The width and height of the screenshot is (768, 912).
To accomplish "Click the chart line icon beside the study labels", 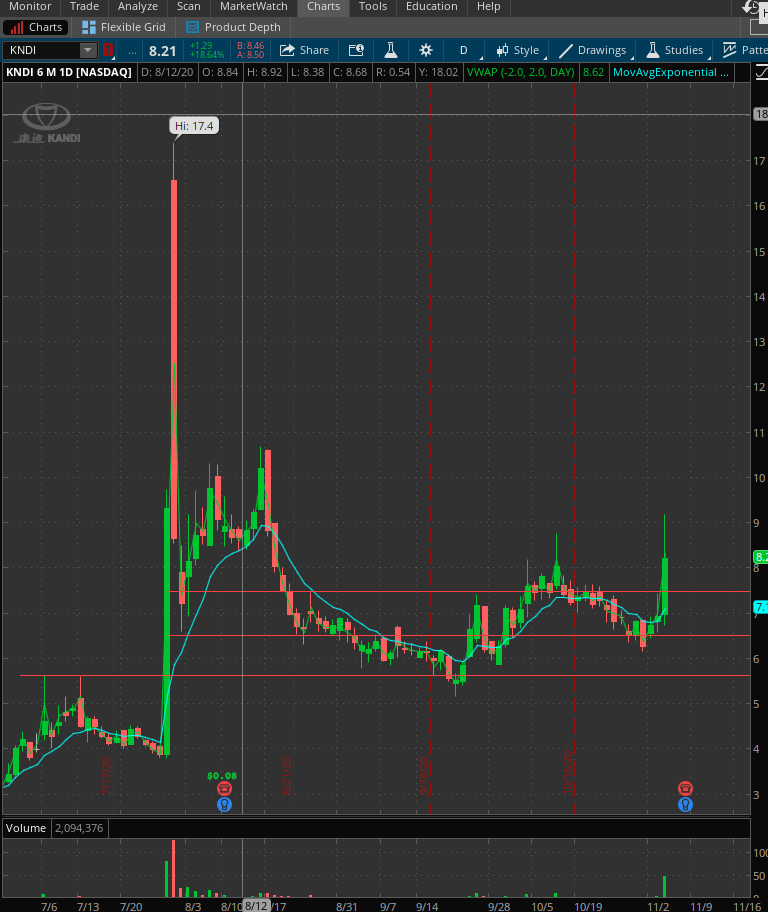I will click(761, 73).
